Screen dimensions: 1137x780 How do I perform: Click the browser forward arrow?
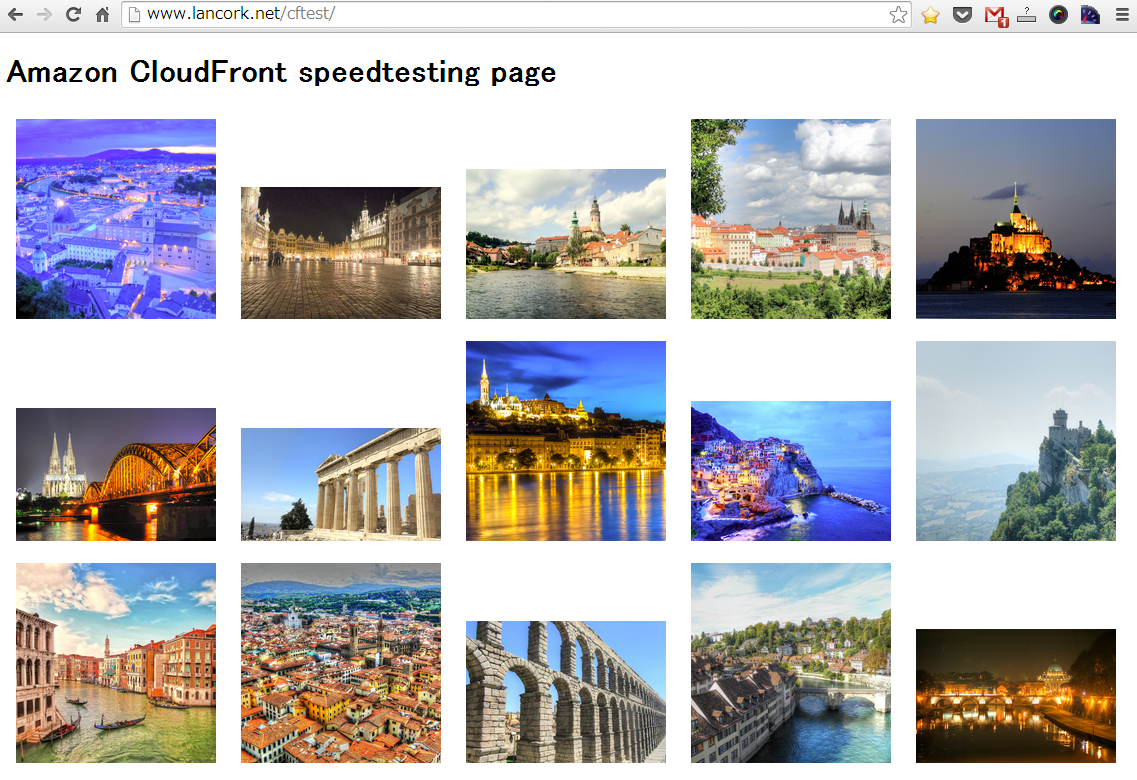[44, 14]
